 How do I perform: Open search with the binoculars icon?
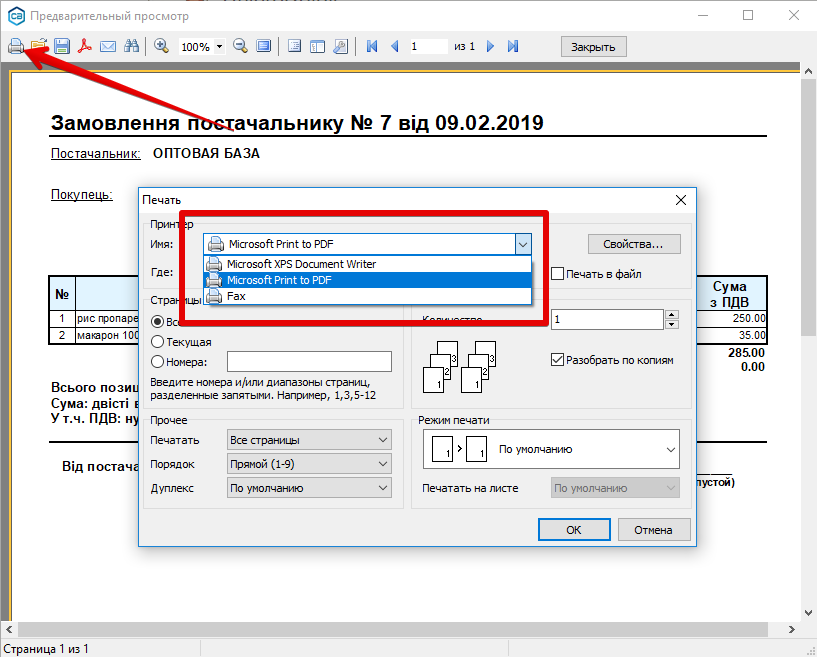tap(131, 46)
